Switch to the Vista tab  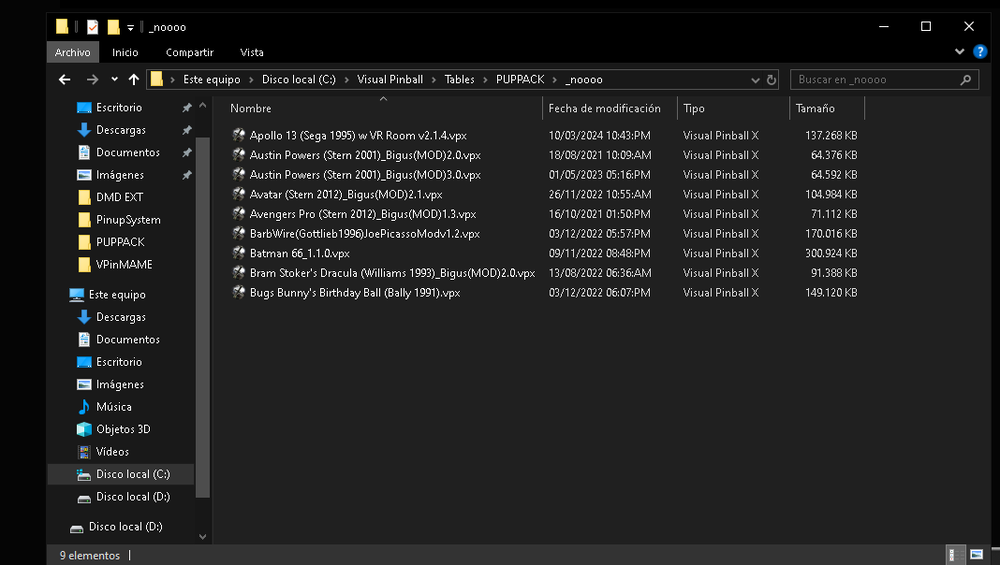click(252, 52)
